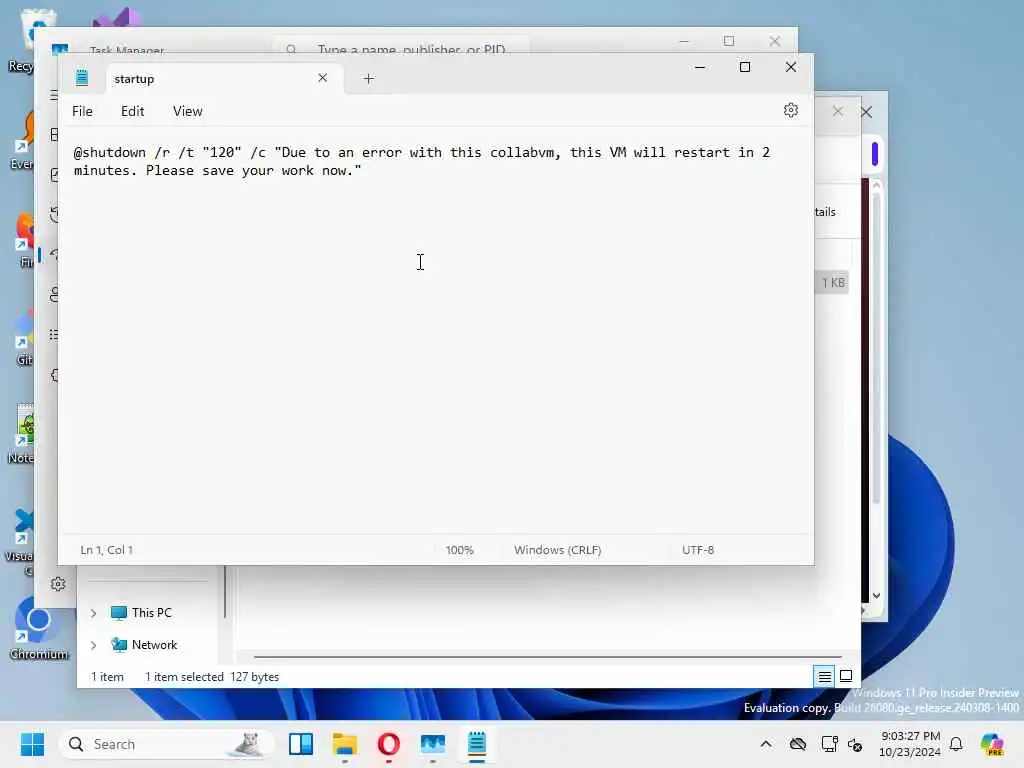Click '1 item selected 127 bytes' status text
This screenshot has width=1024, height=768.
click(x=212, y=677)
